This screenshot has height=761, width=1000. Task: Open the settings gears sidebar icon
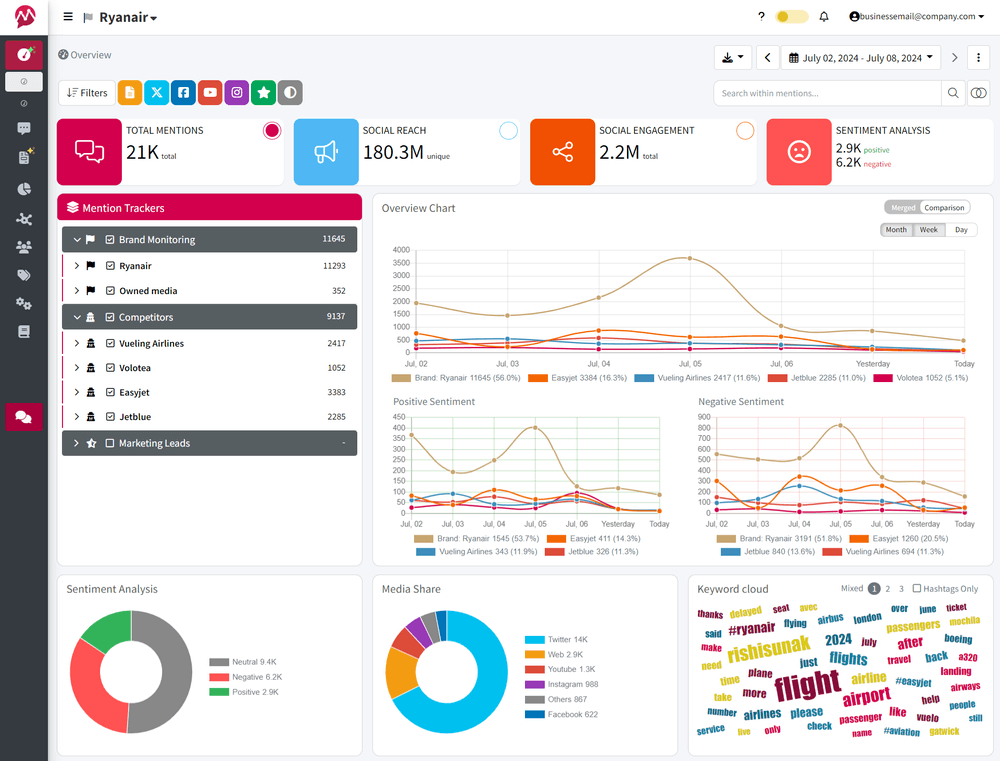point(24,304)
